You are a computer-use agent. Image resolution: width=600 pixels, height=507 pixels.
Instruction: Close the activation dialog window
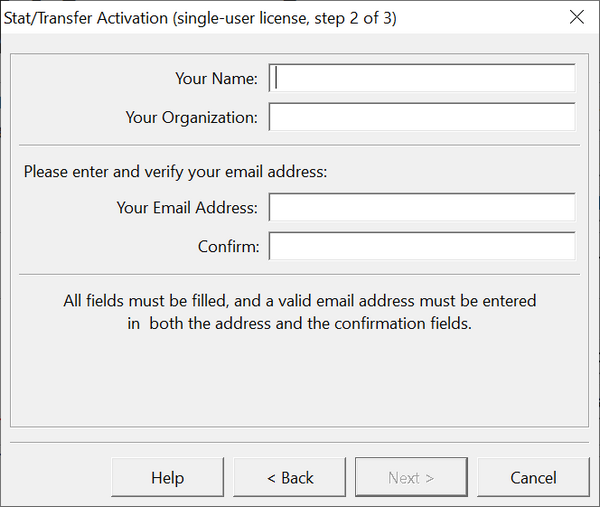pyautogui.click(x=576, y=17)
